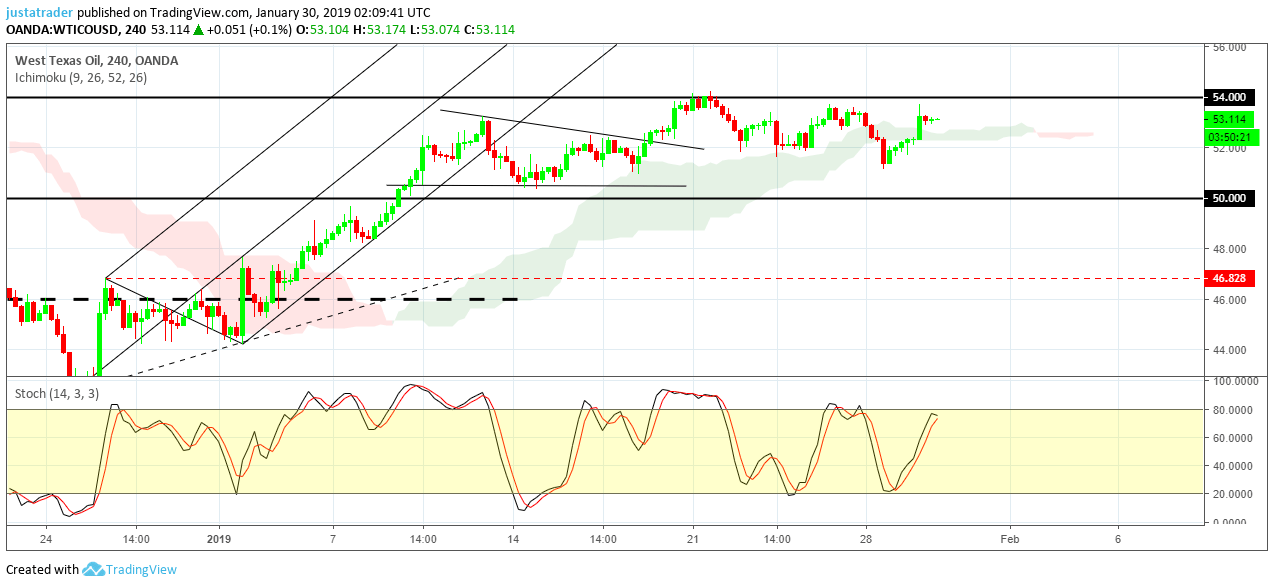Click the green up-arrow price change icon

tap(199, 30)
